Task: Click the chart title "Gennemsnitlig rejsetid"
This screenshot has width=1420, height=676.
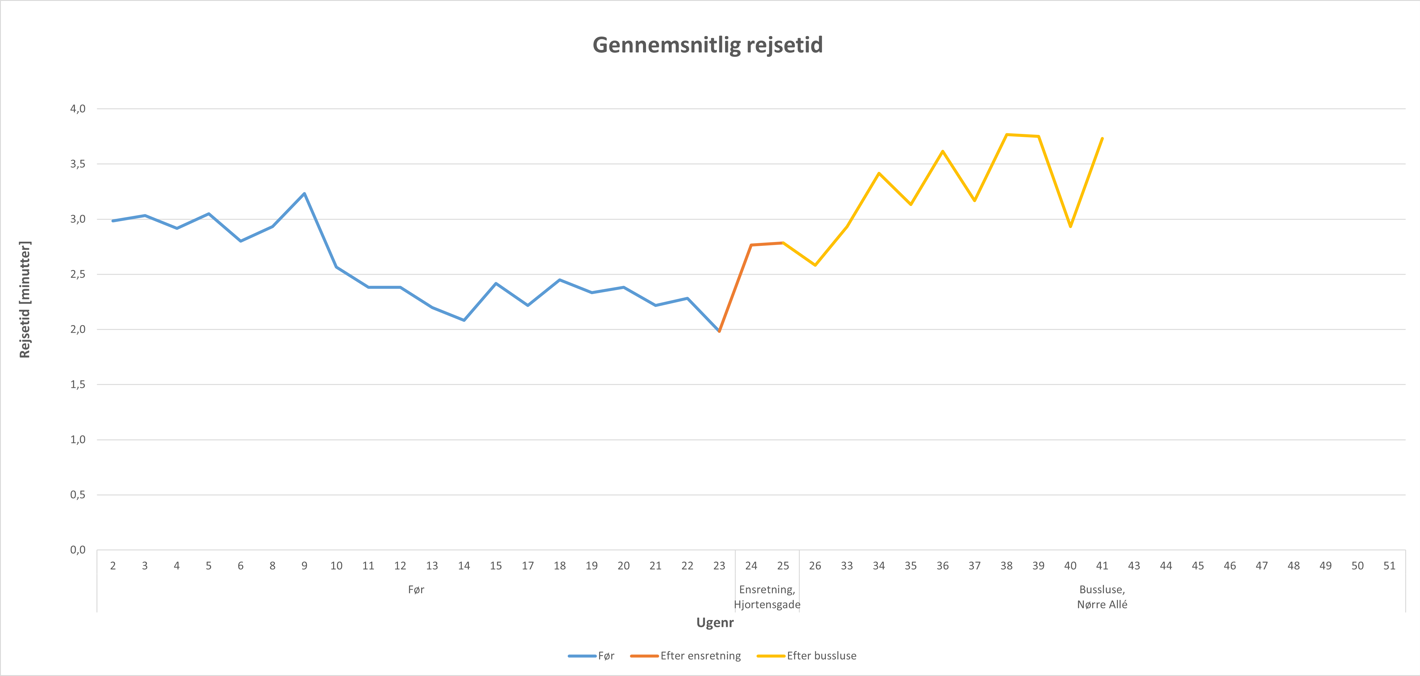Action: tap(708, 45)
